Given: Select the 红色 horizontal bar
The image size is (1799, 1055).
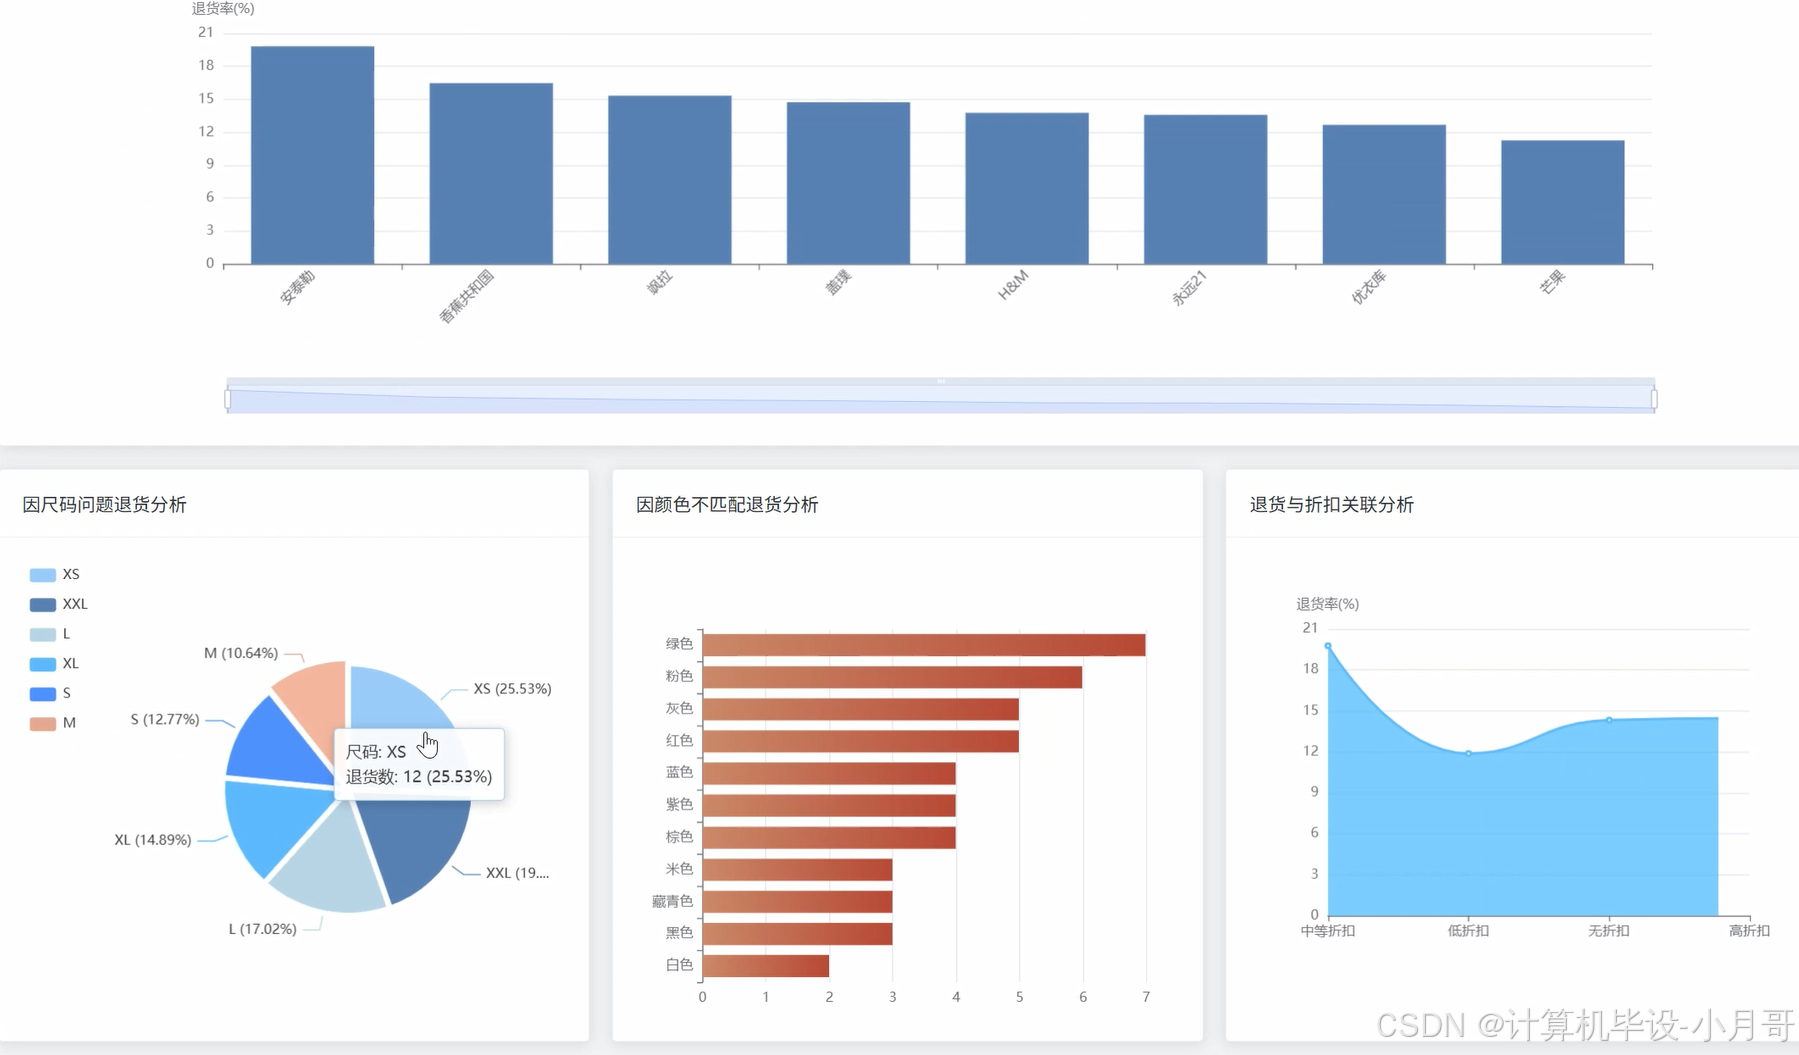Looking at the screenshot, I should coord(861,741).
